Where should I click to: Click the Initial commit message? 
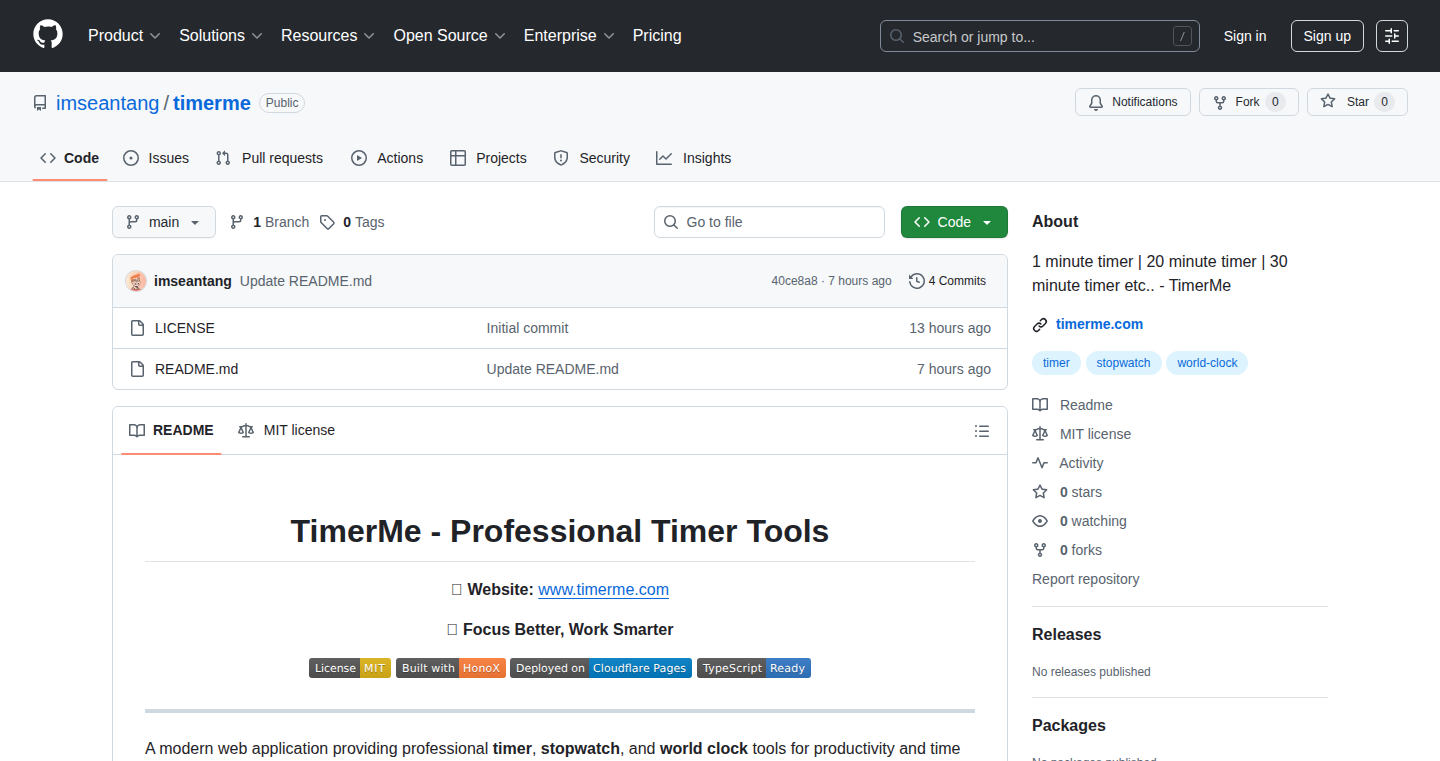(527, 328)
